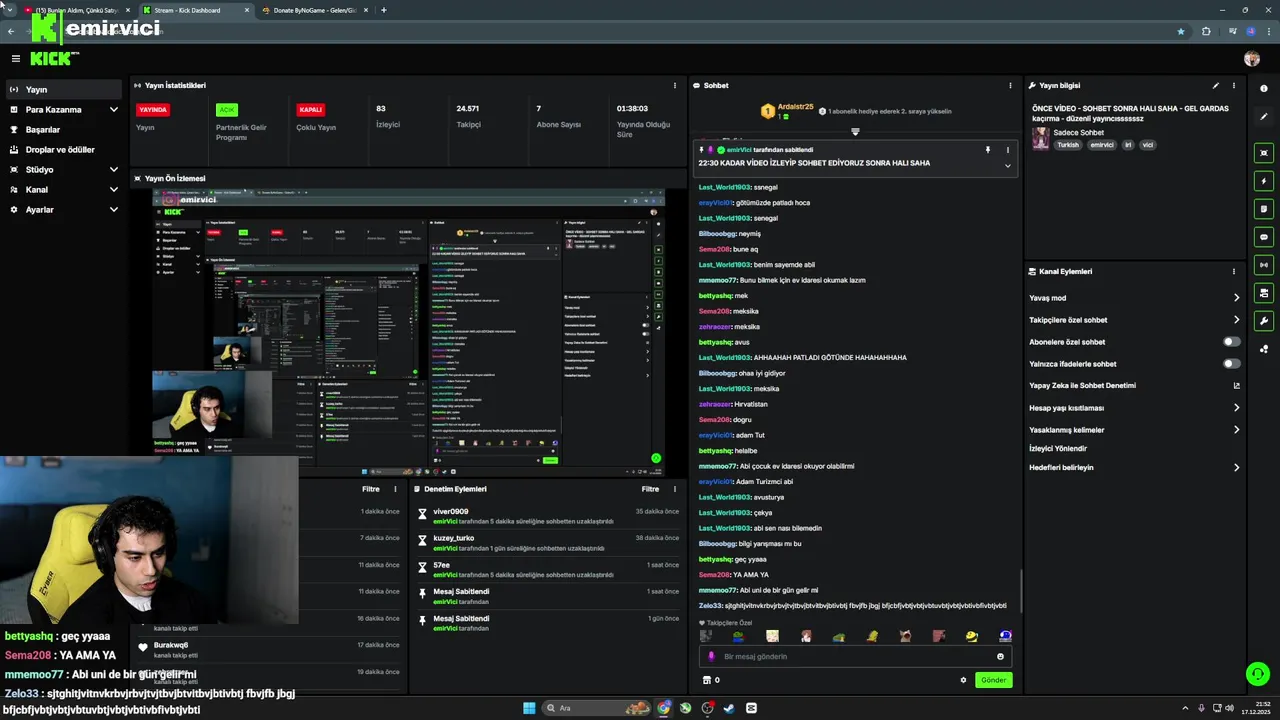Open Hesap yaşı kısıtlaması arrow
Viewport: 1280px width, 720px height.
coord(1236,408)
